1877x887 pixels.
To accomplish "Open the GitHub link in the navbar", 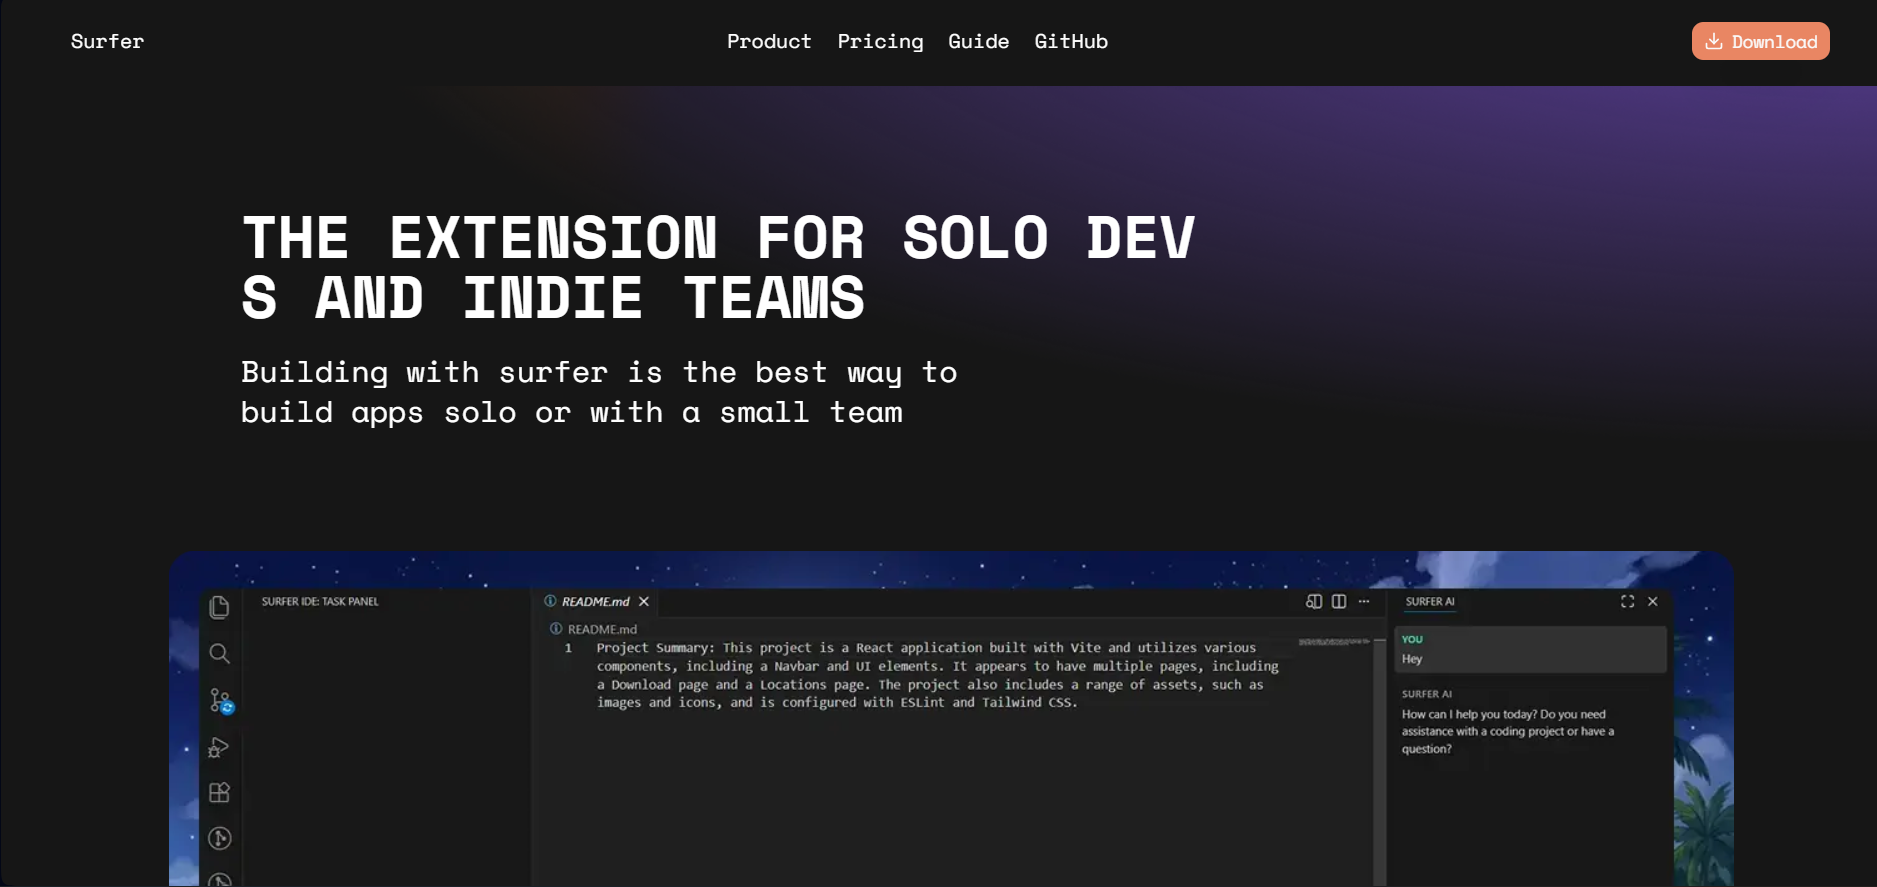I will pyautogui.click(x=1071, y=41).
